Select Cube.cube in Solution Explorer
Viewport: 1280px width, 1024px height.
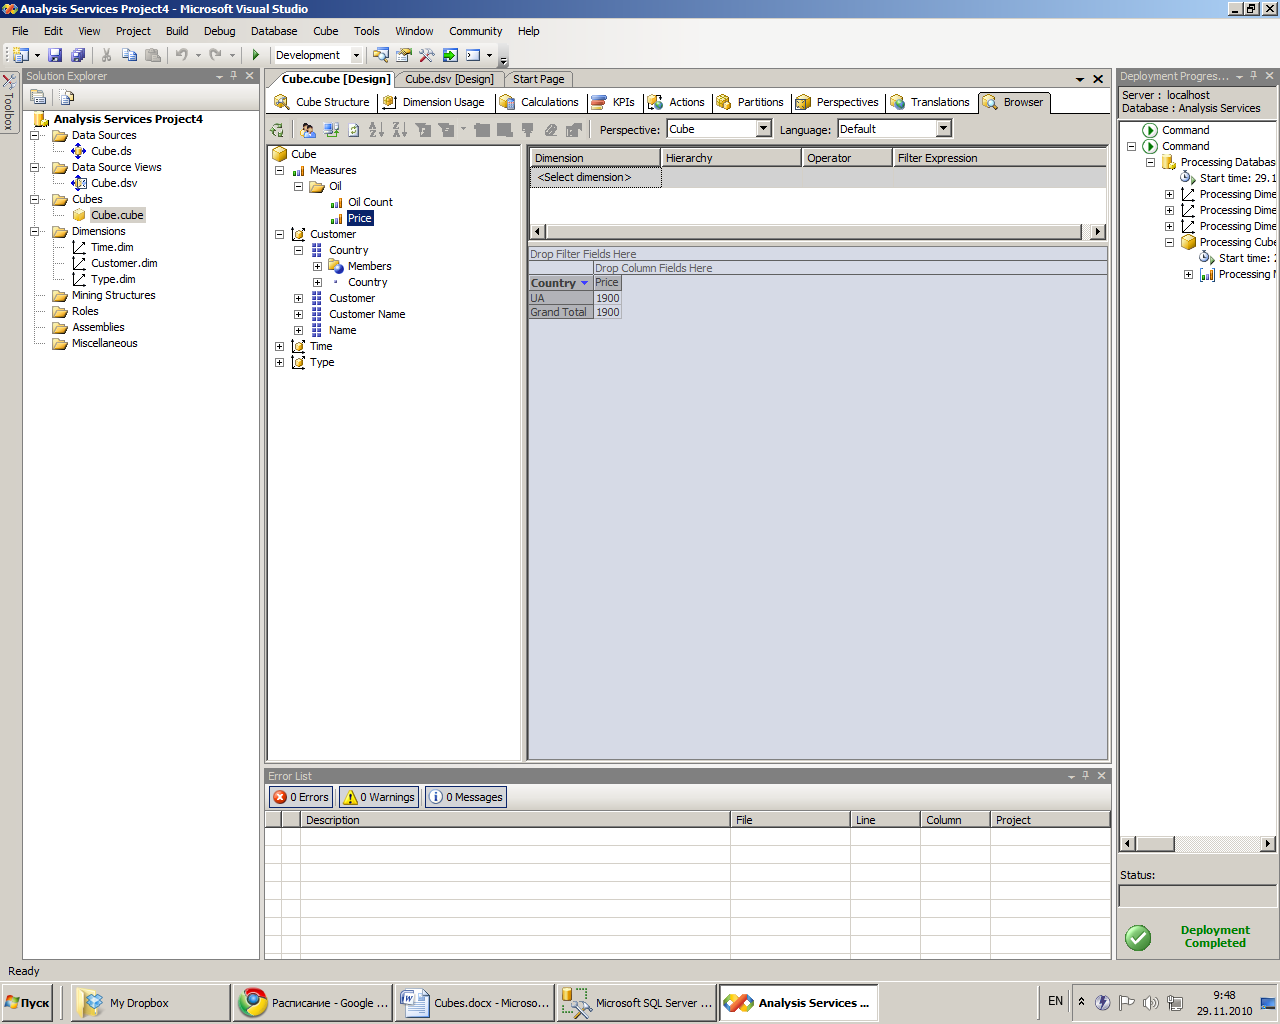pos(117,215)
